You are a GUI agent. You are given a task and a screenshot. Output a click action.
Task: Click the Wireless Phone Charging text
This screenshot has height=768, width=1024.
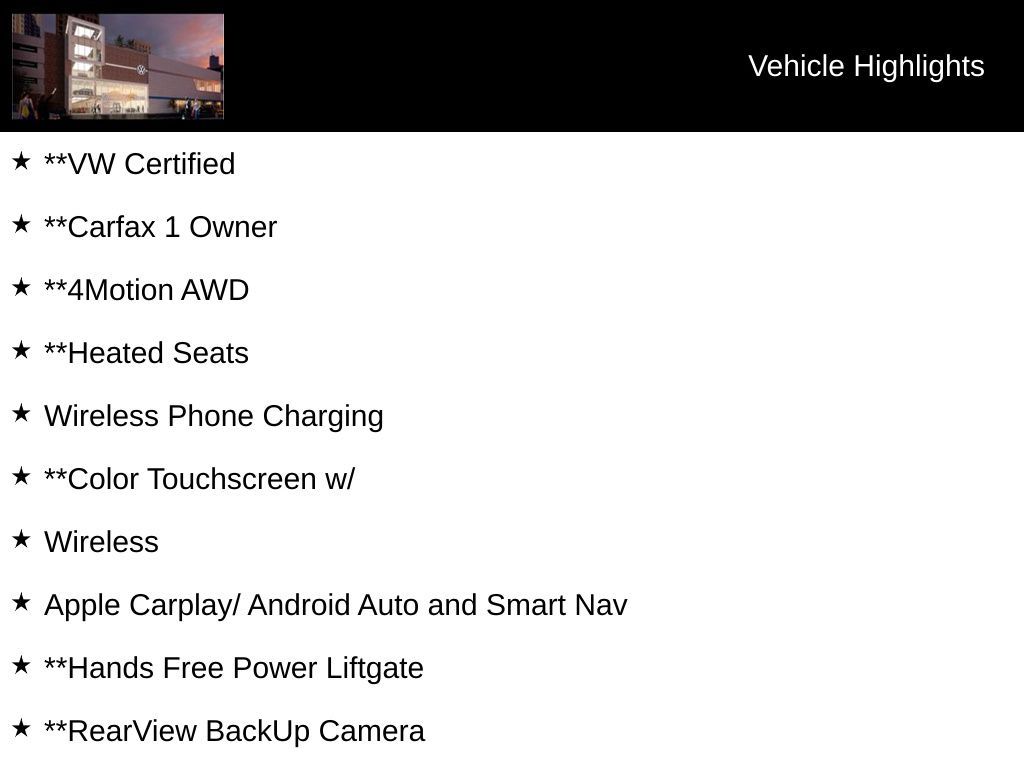214,416
